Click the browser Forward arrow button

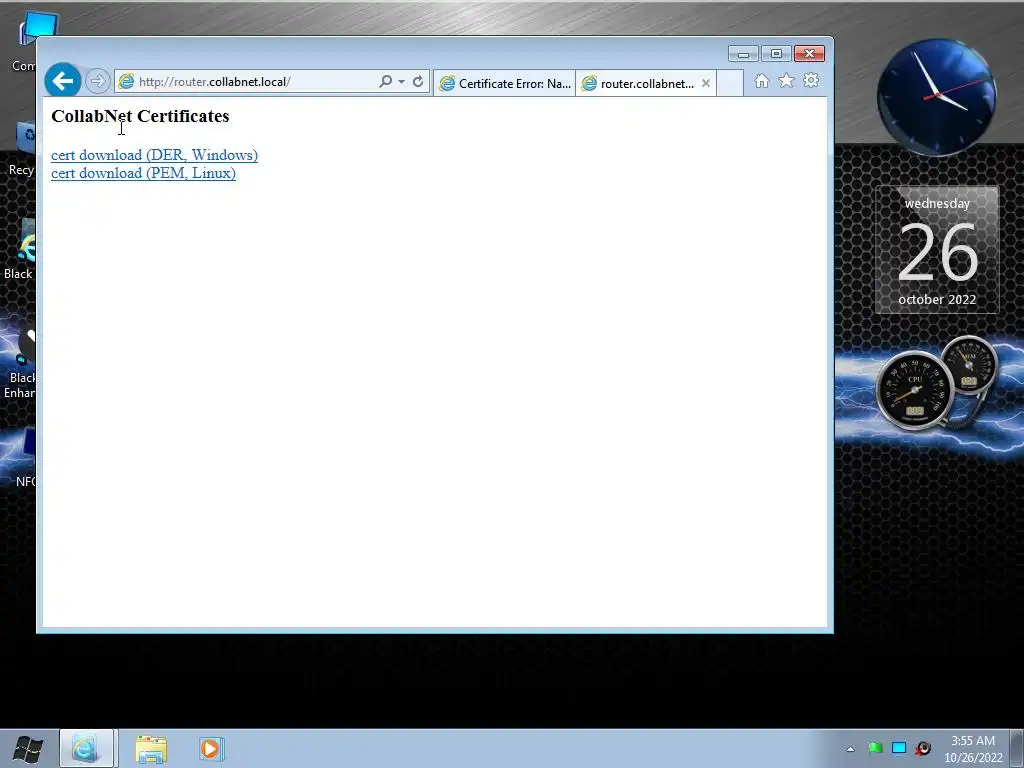coord(97,81)
